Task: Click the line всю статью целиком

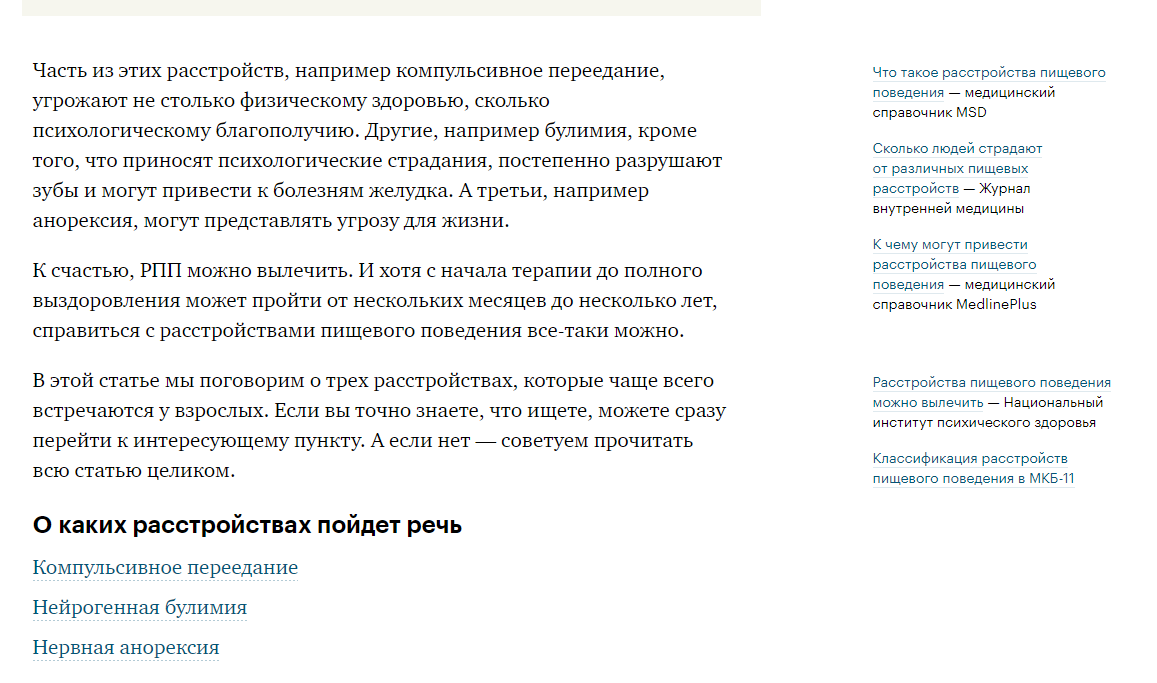Action: click(x=134, y=471)
